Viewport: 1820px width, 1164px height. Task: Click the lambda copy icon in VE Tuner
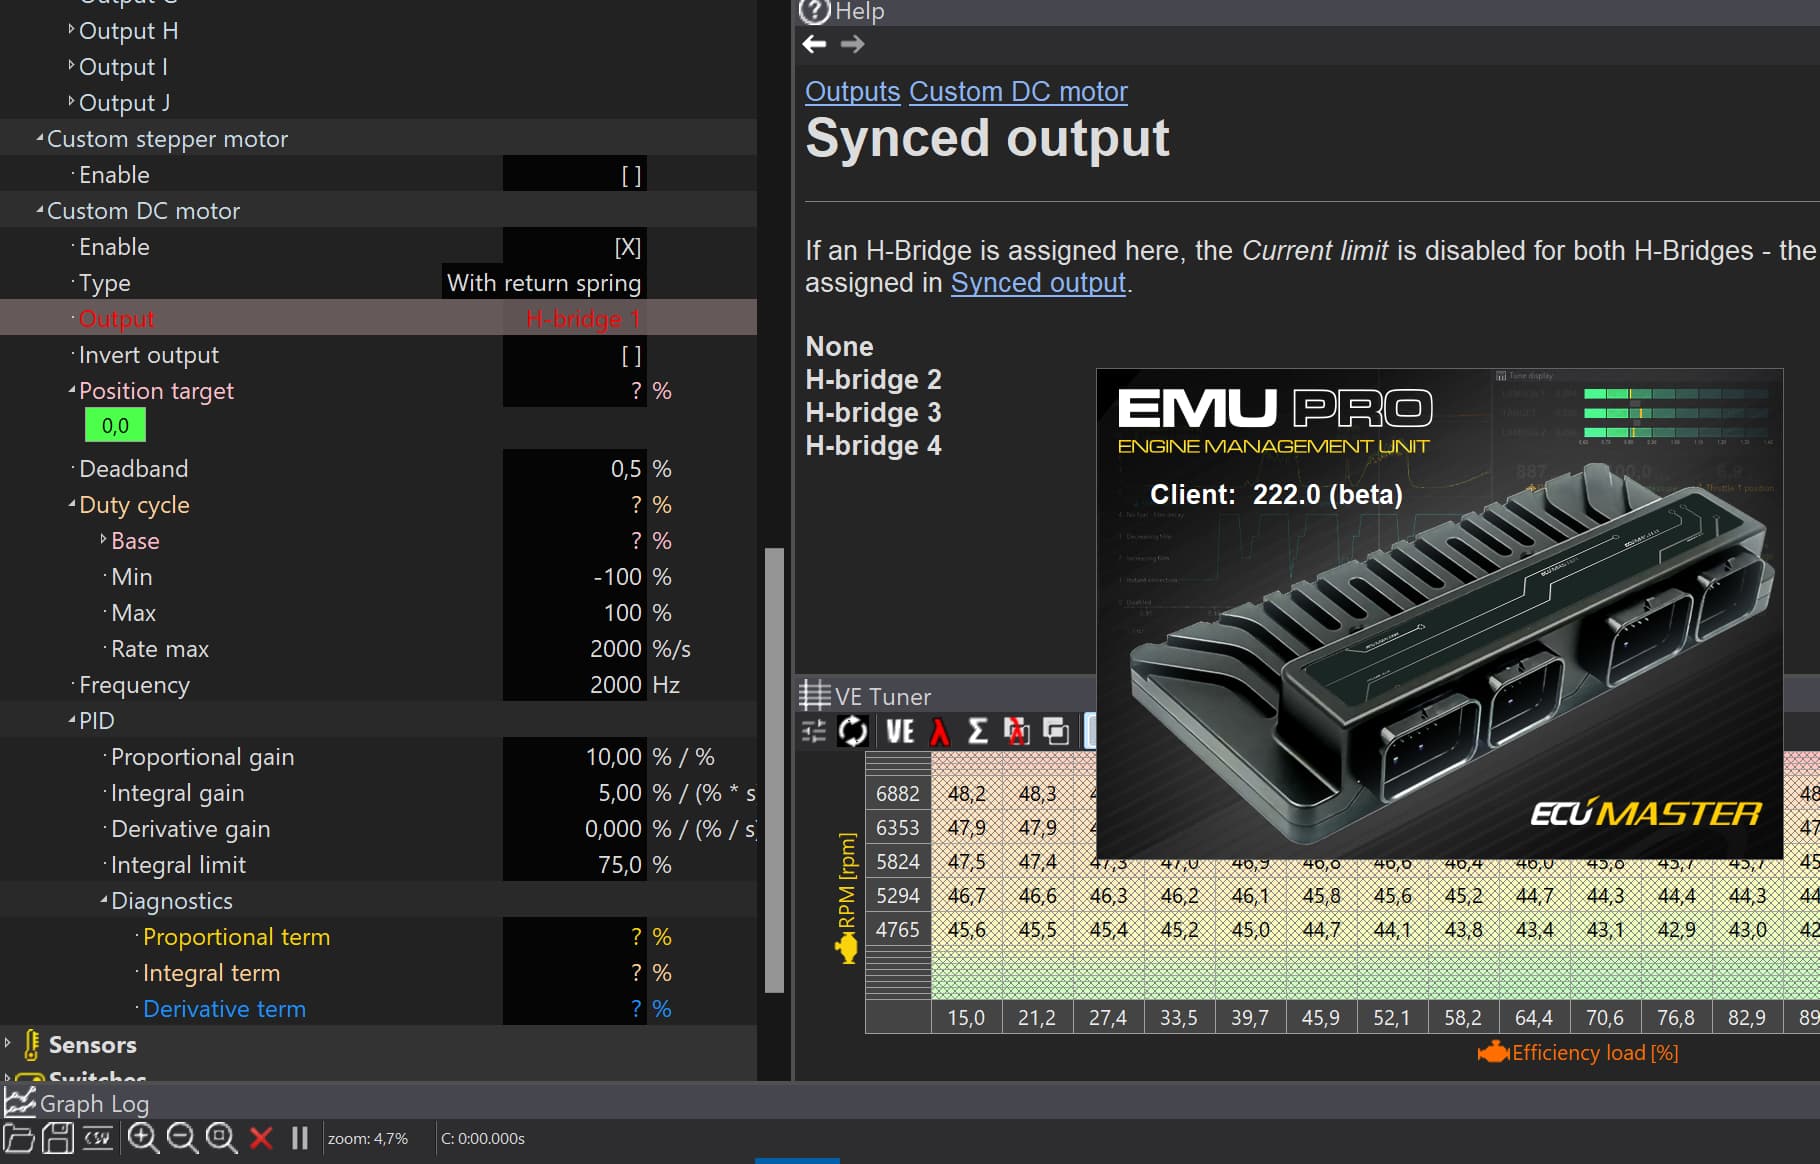(1017, 732)
